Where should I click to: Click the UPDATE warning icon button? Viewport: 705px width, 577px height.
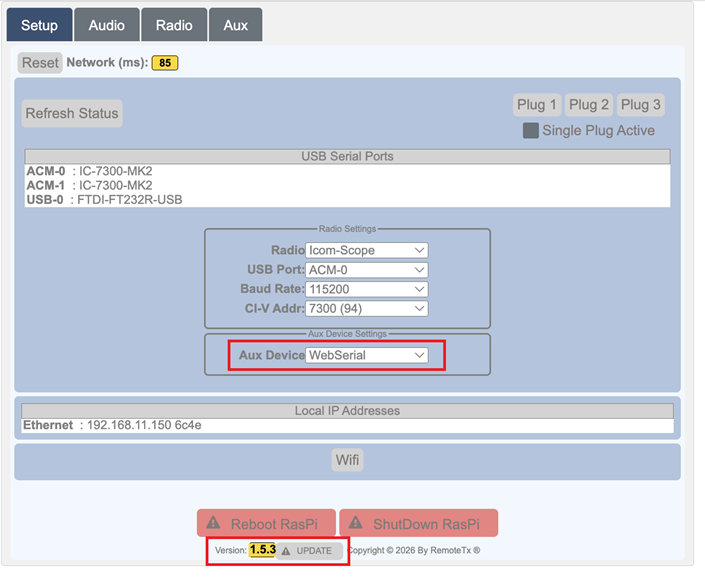(286, 551)
